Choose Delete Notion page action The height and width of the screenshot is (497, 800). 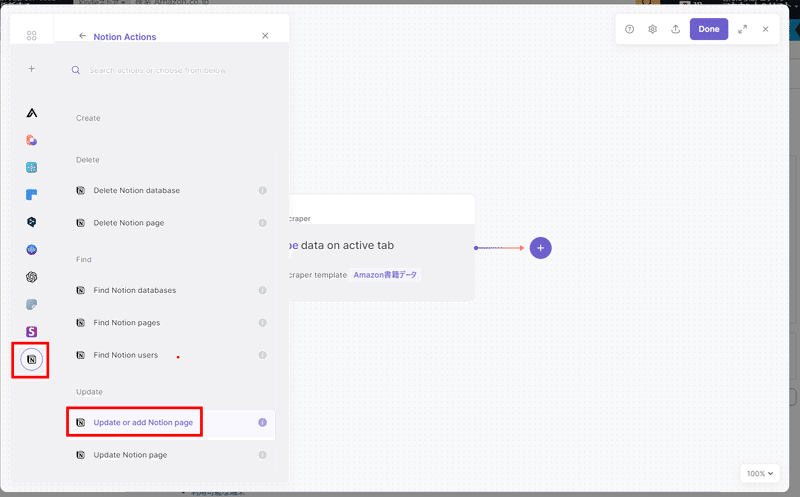coord(171,223)
